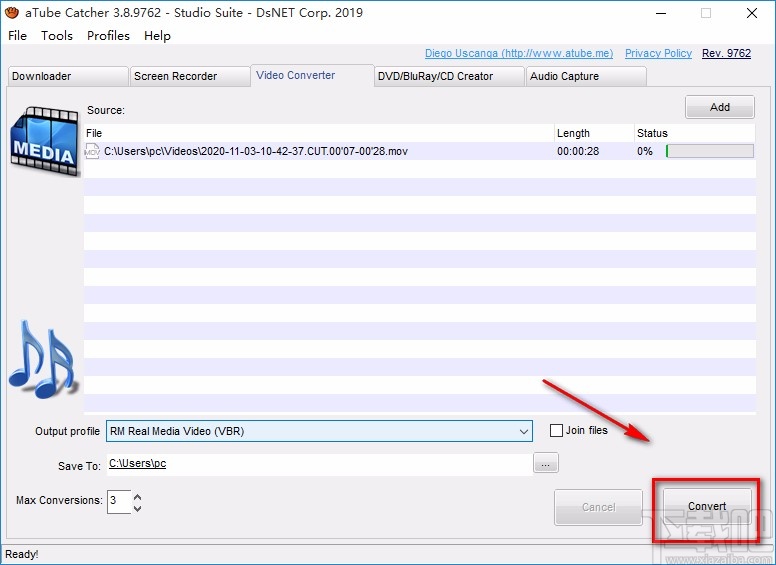Viewport: 776px width, 565px height.
Task: Click the MOV file icon in list
Action: coord(93,152)
